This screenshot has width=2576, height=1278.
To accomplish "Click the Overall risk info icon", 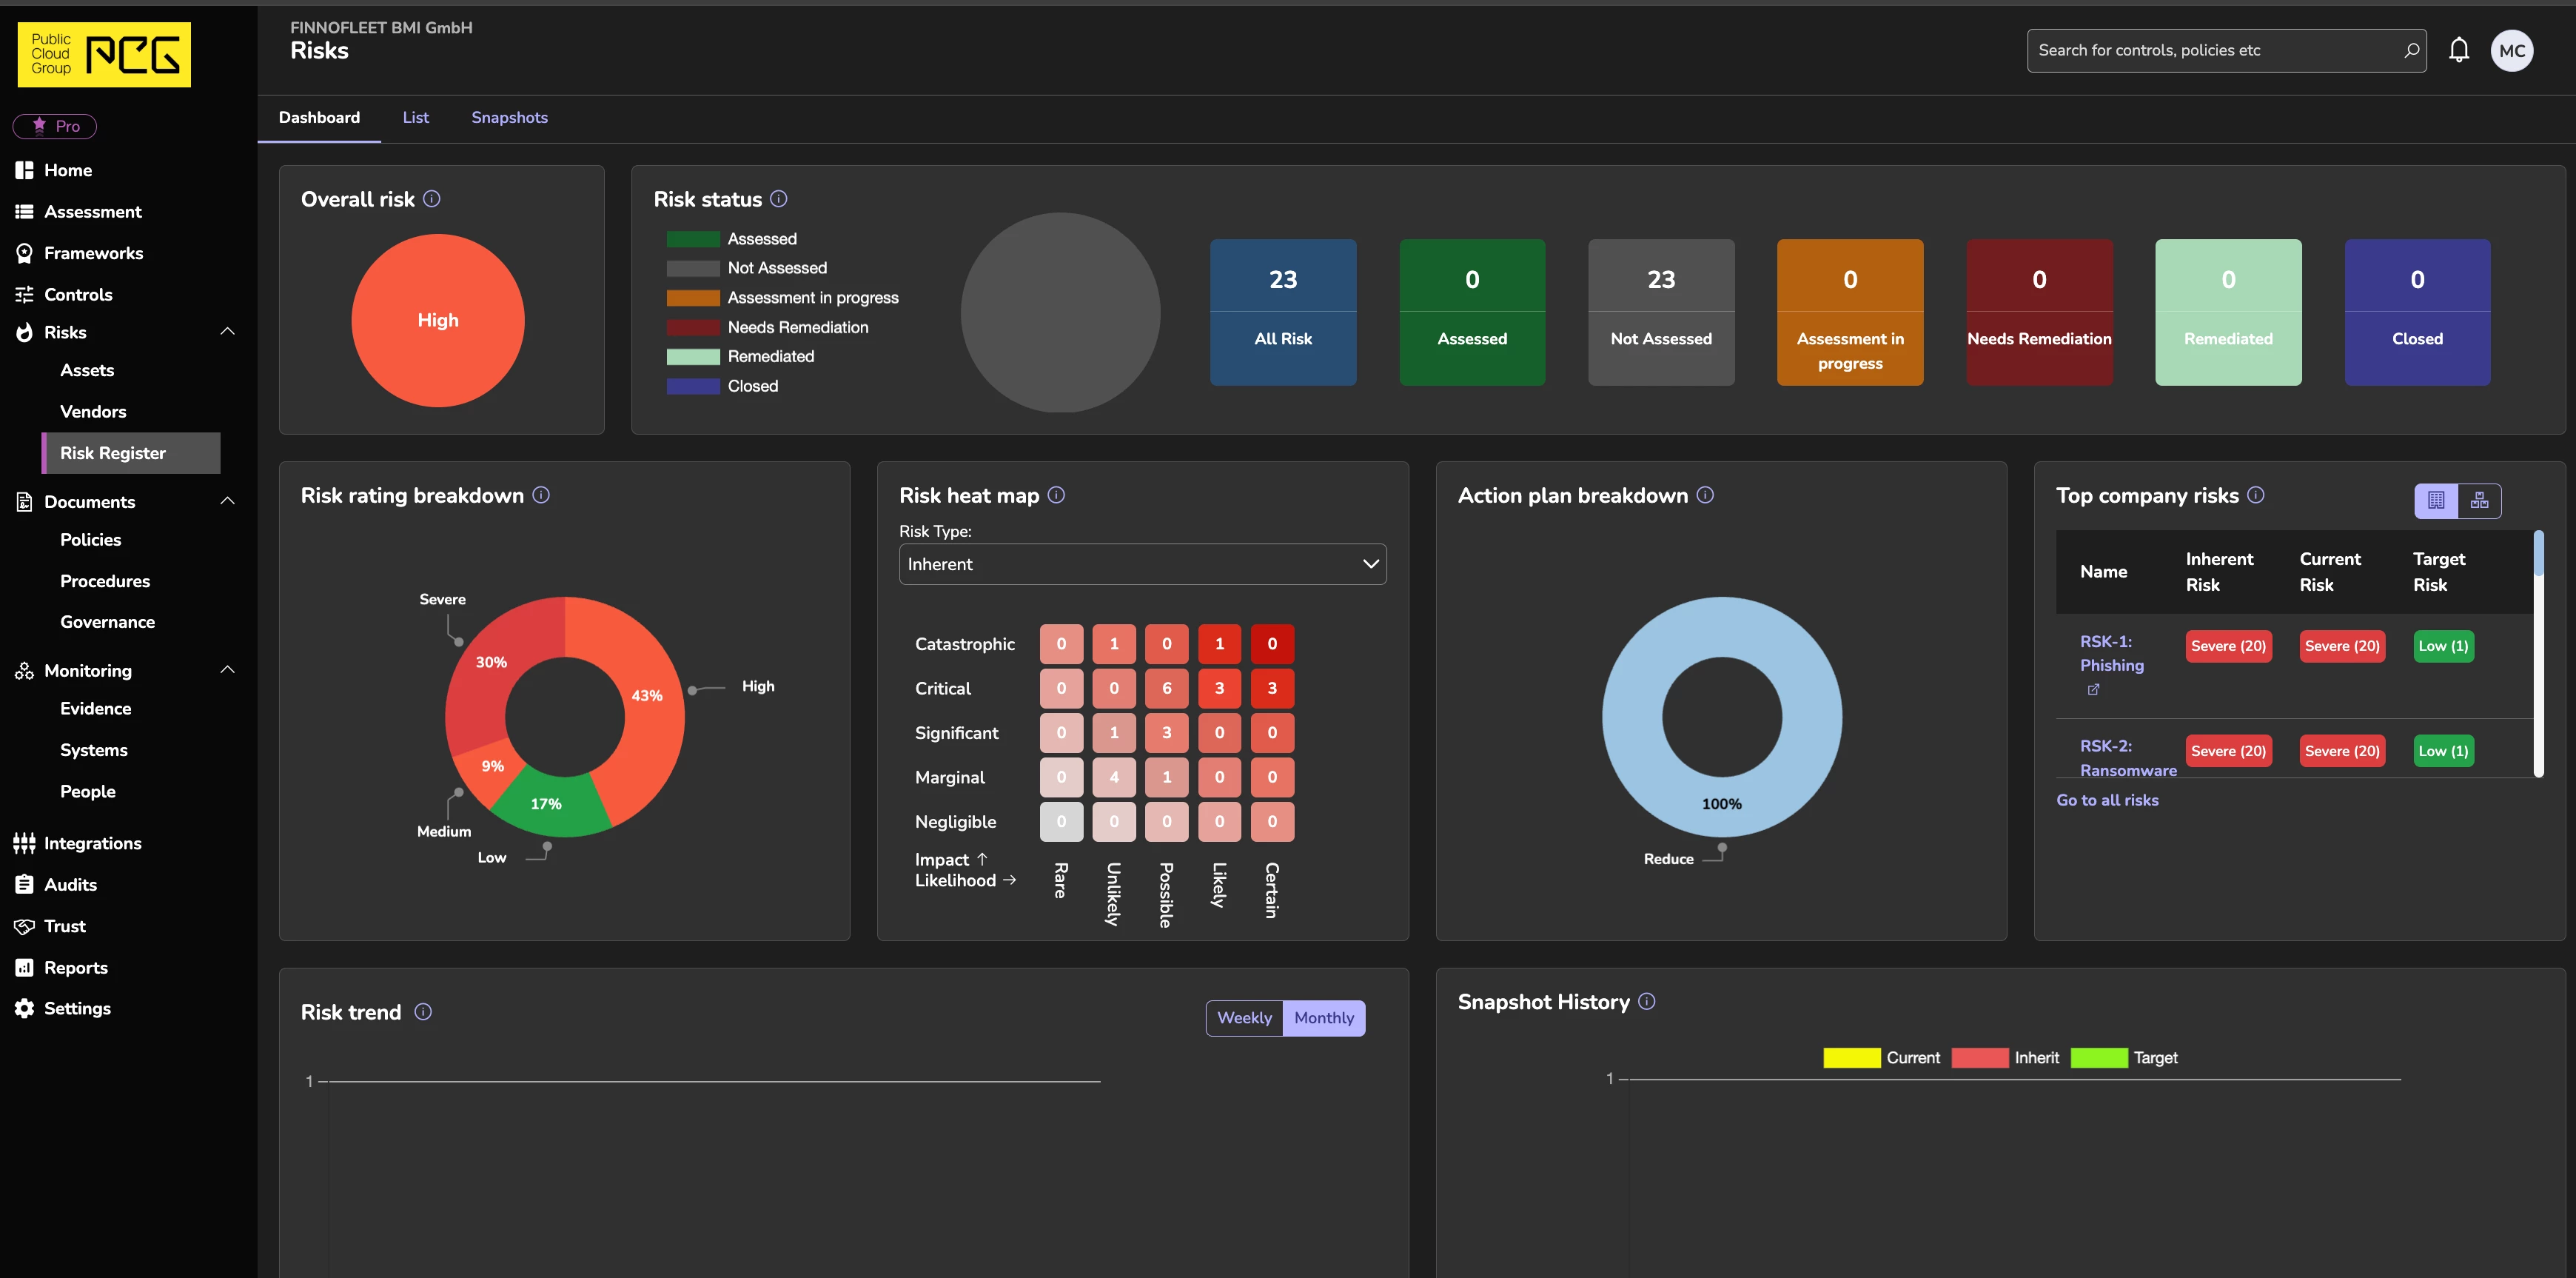I will tap(432, 199).
